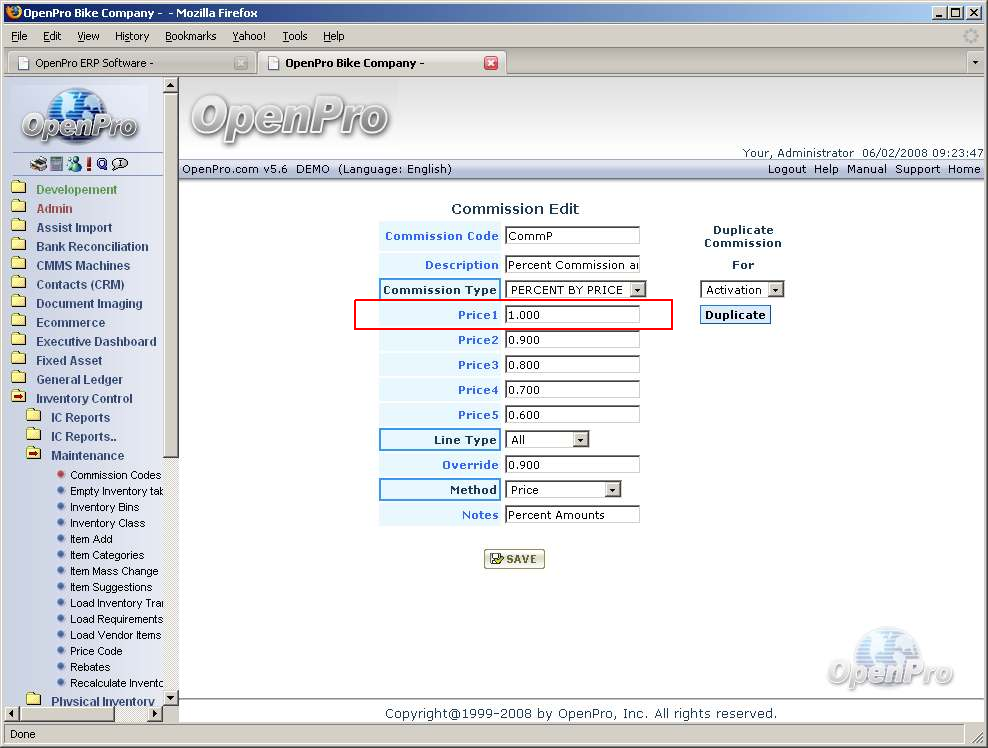988x748 pixels.
Task: Click the red exclamation mark icon
Action: [x=89, y=164]
